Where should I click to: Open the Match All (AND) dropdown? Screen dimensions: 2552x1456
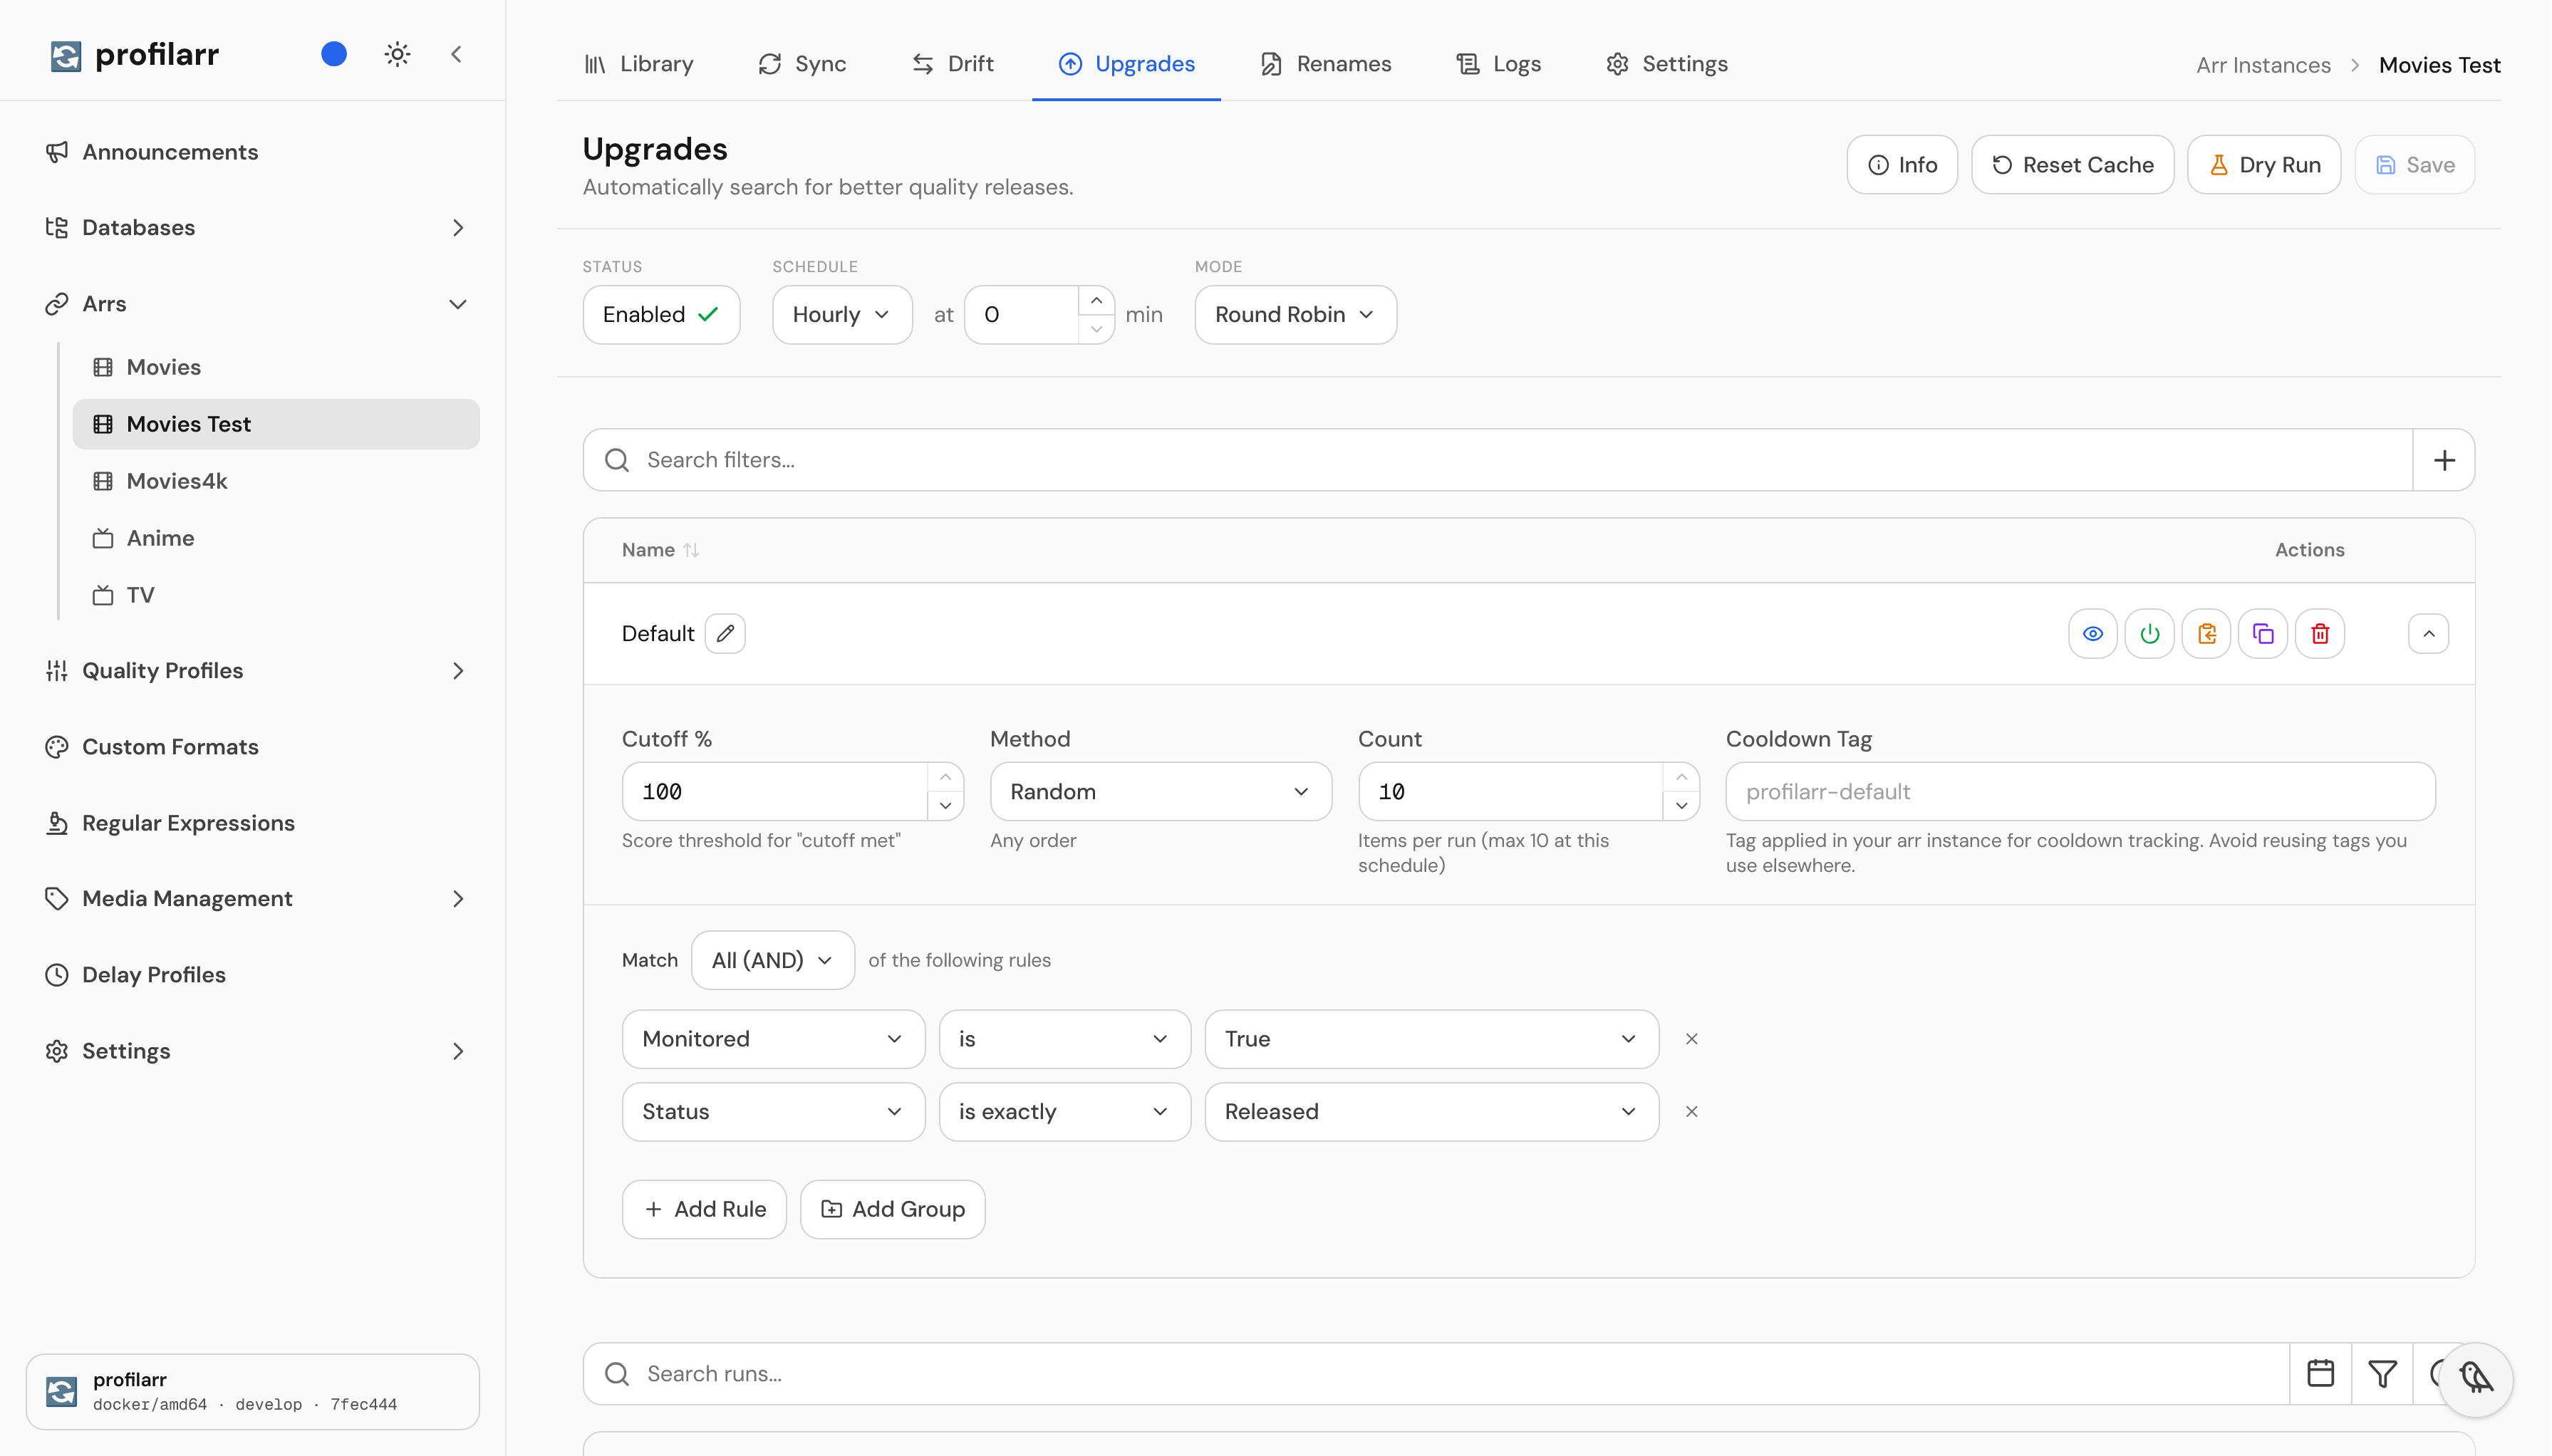click(772, 960)
